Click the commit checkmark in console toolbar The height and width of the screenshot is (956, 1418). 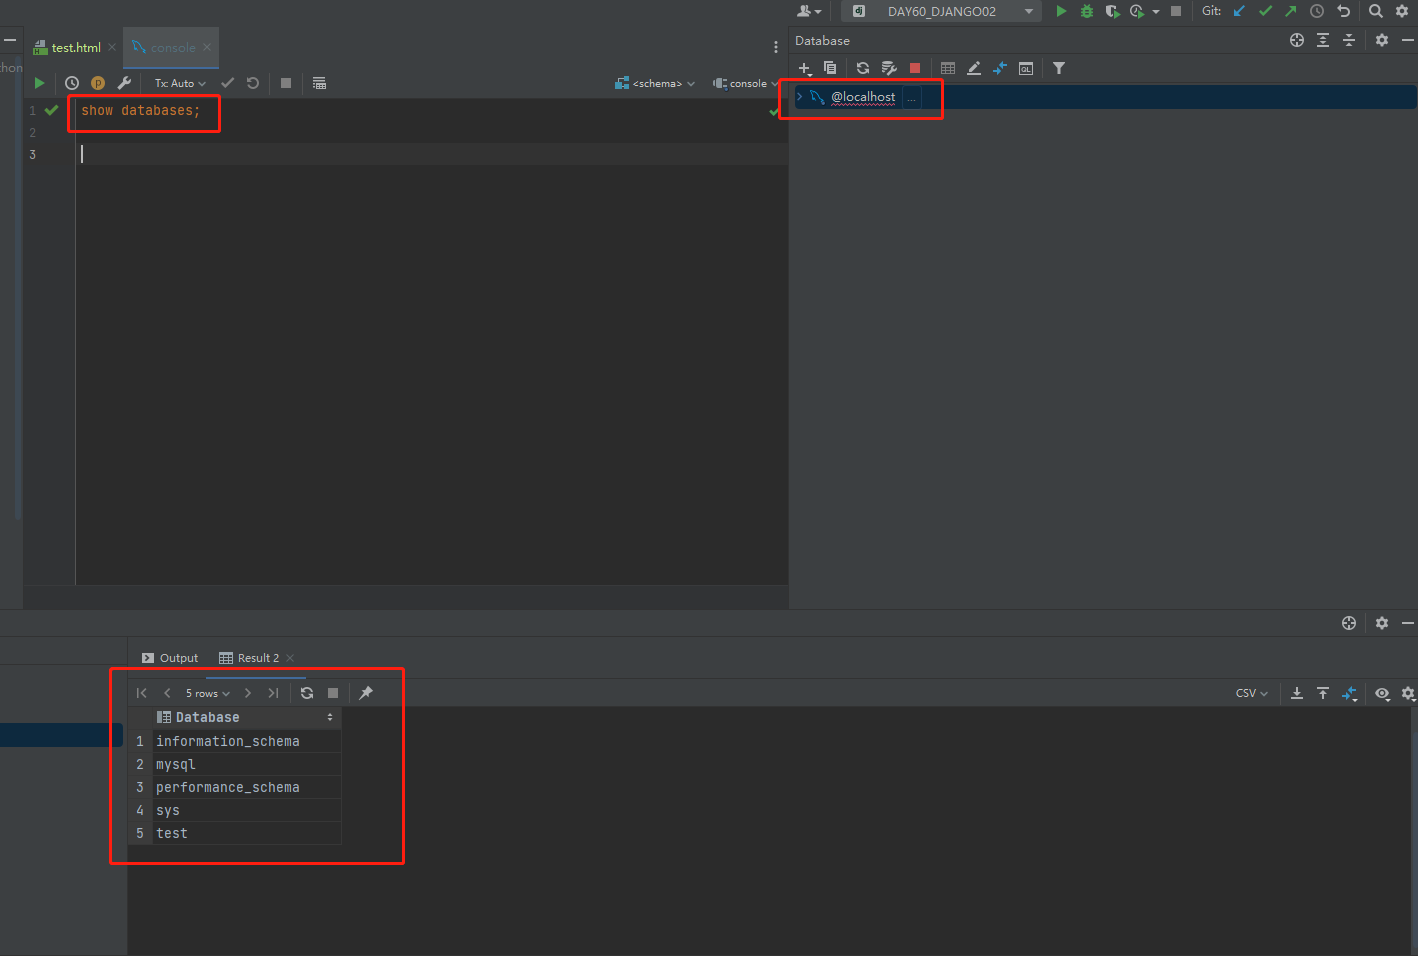(227, 83)
